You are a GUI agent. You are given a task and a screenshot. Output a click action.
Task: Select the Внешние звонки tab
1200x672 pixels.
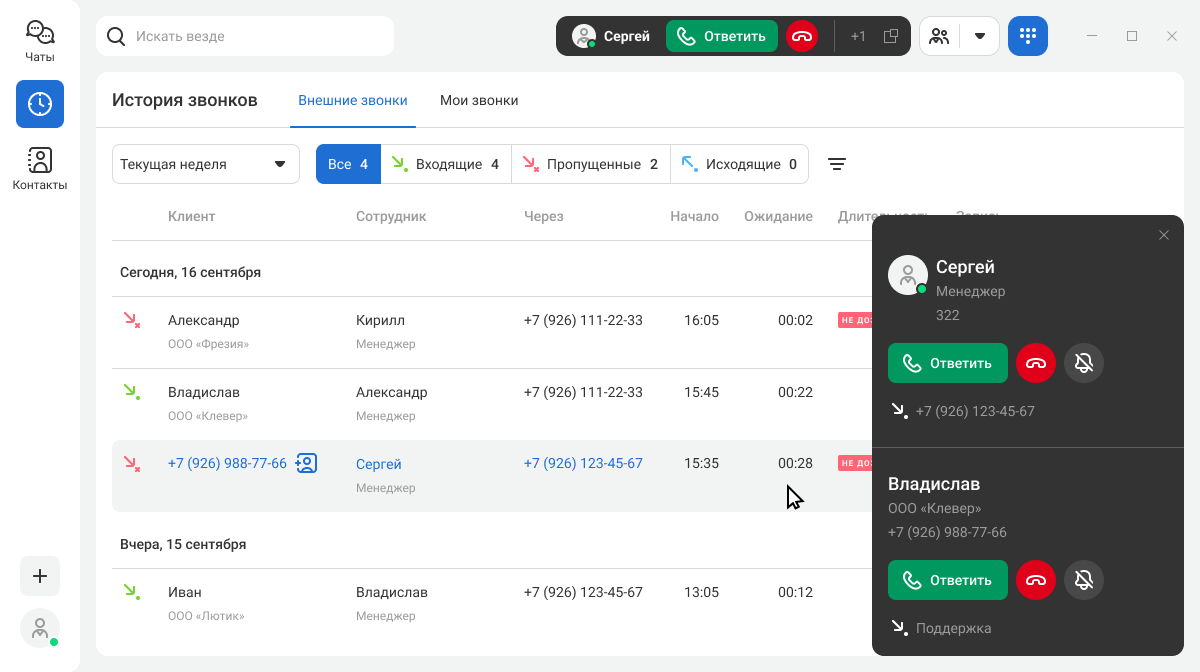pos(352,100)
